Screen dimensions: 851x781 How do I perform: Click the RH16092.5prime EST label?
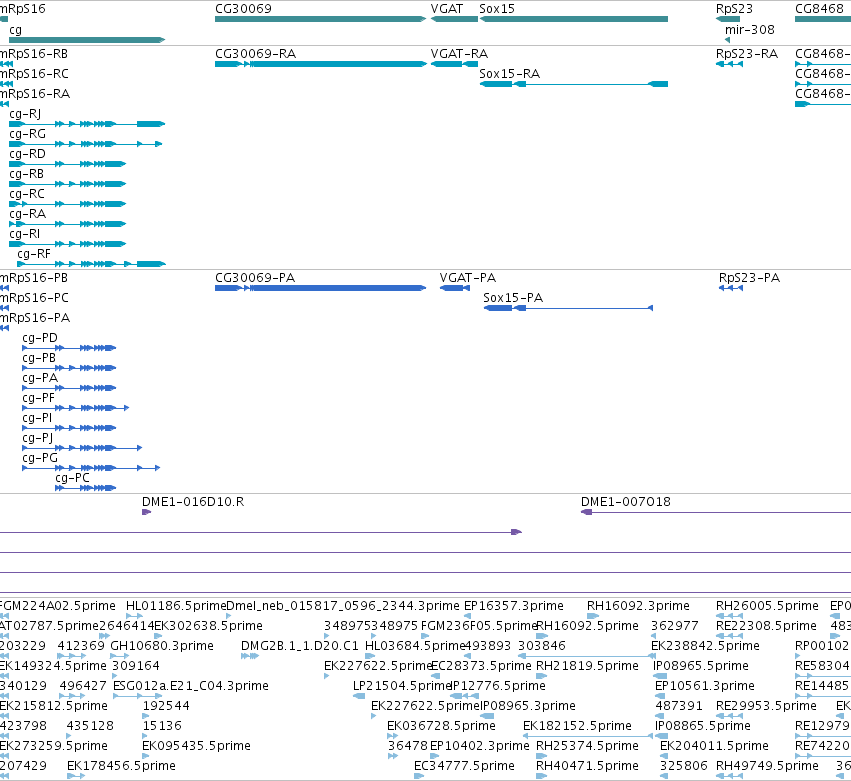[587, 626]
